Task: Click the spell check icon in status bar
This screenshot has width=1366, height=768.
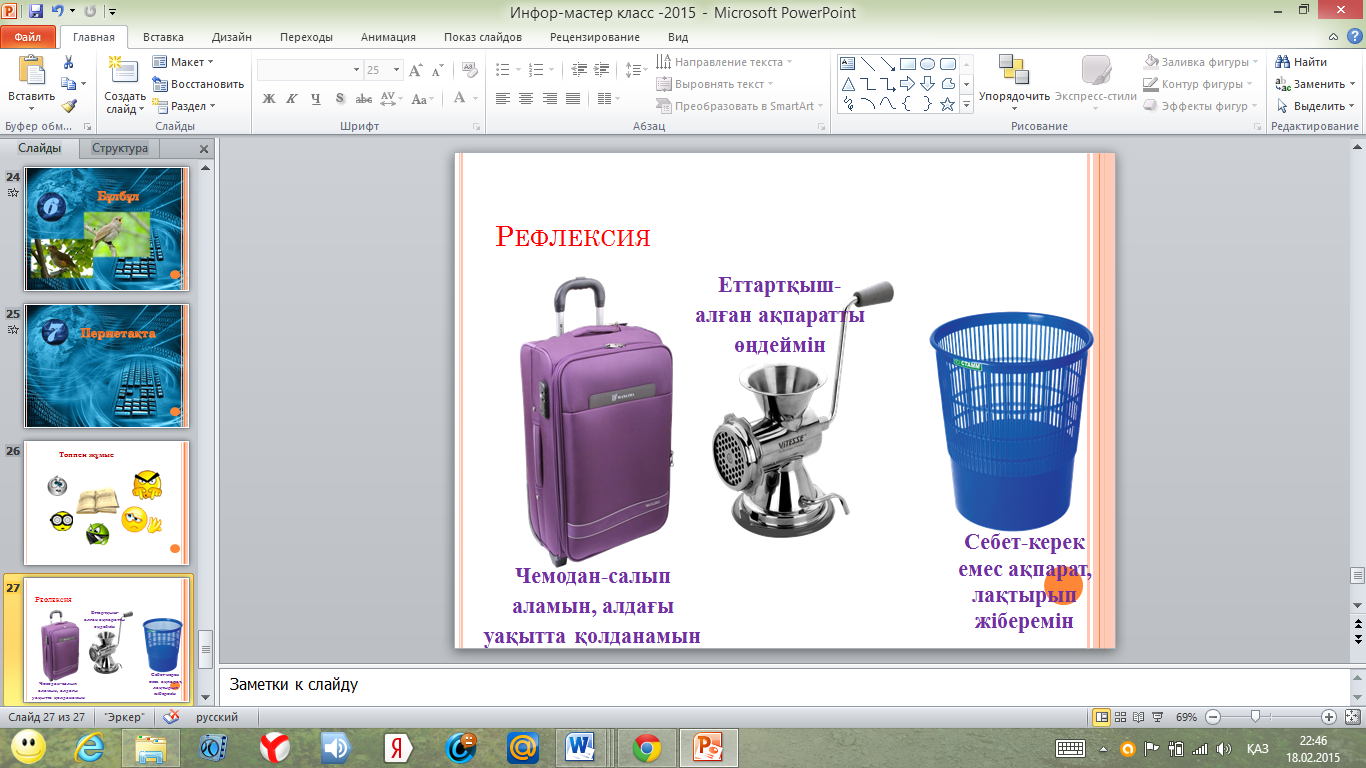Action: [x=172, y=717]
